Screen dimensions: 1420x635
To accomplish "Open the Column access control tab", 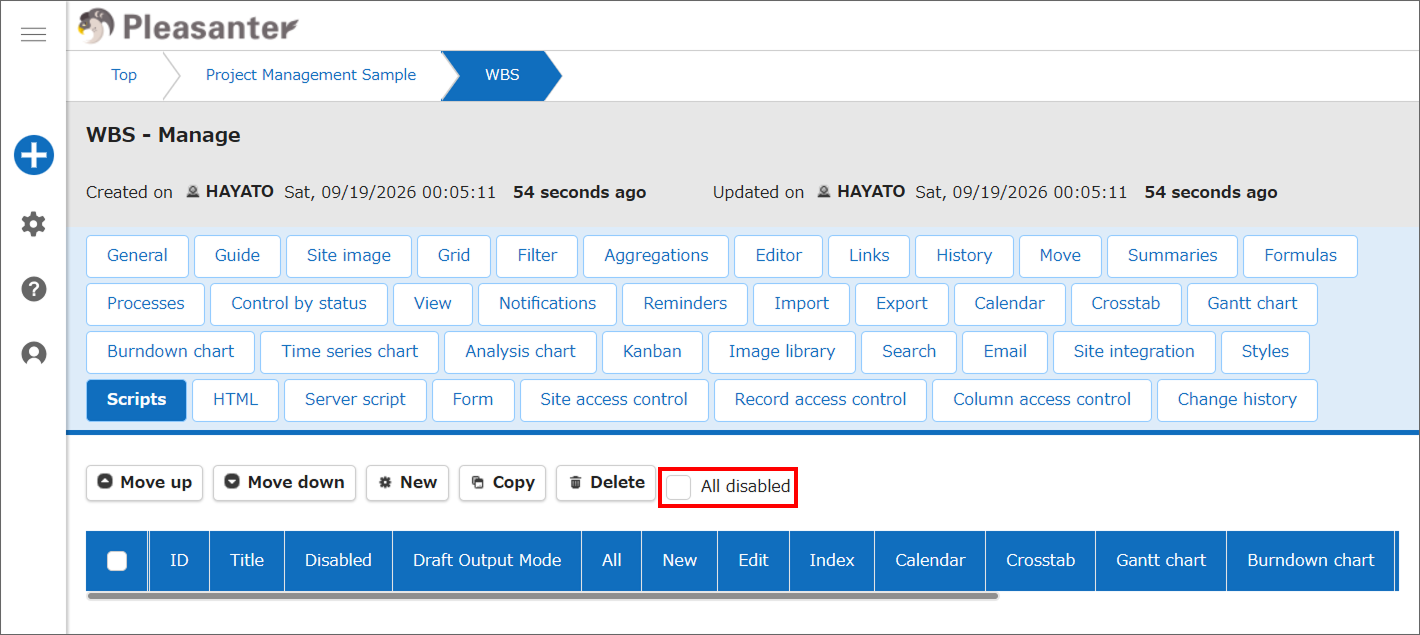I will (1042, 400).
